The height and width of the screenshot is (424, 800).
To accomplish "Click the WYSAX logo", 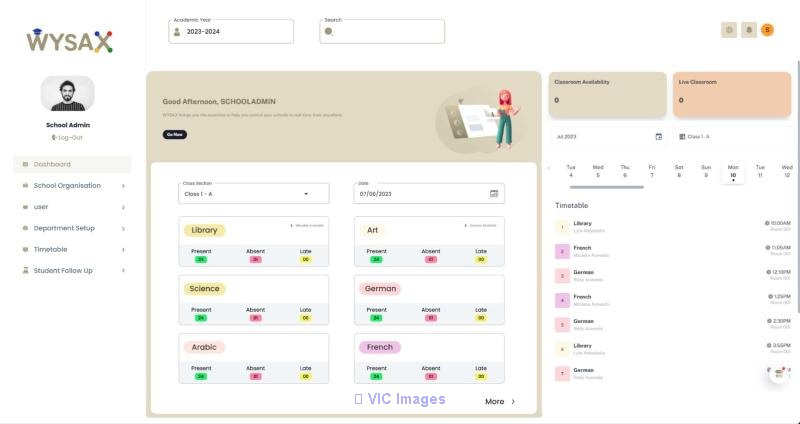I will pos(69,41).
